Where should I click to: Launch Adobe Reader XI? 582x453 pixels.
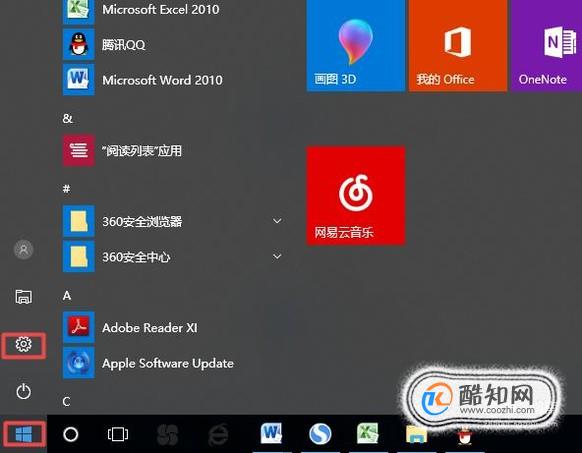(x=130, y=327)
